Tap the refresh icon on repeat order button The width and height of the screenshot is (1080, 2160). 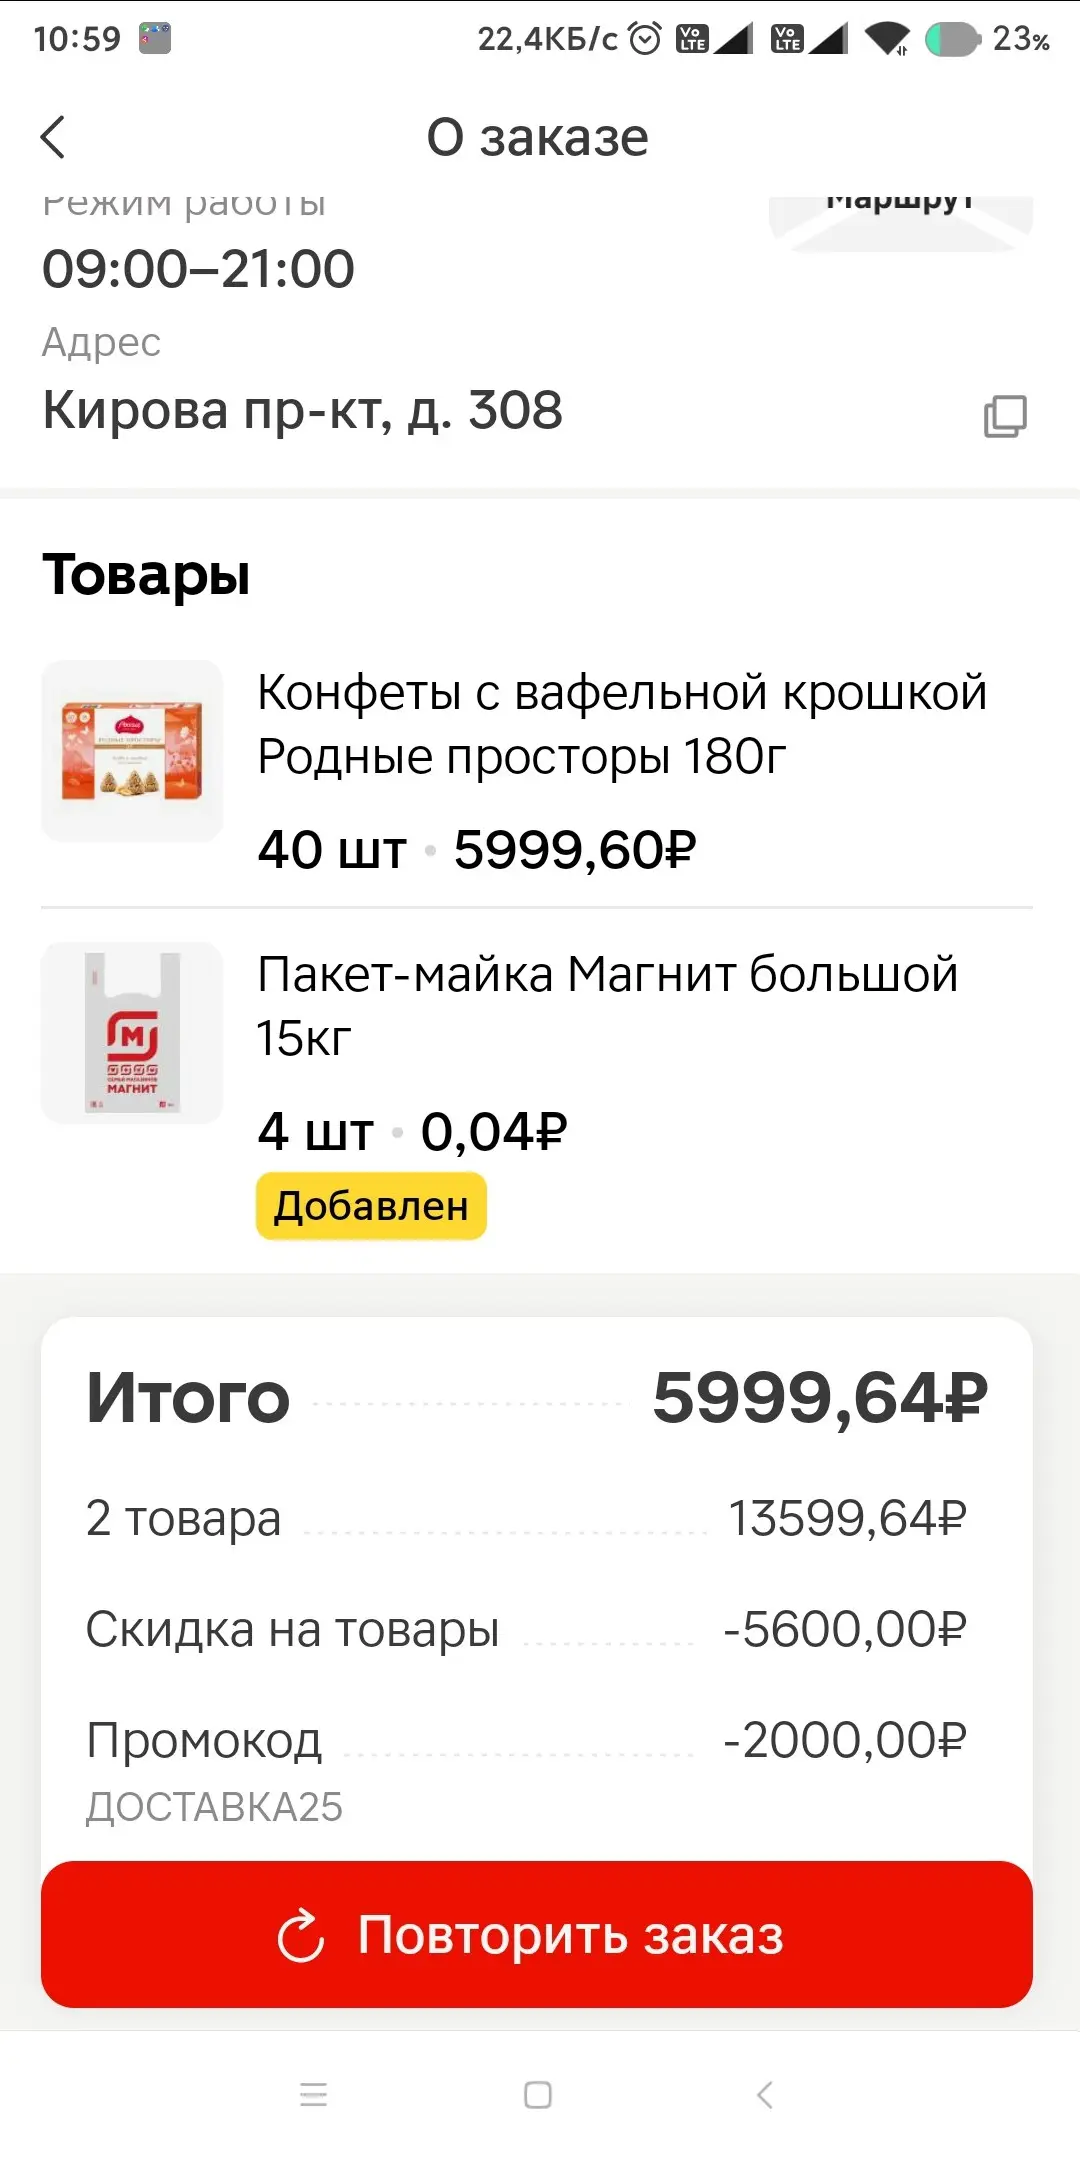(301, 1936)
